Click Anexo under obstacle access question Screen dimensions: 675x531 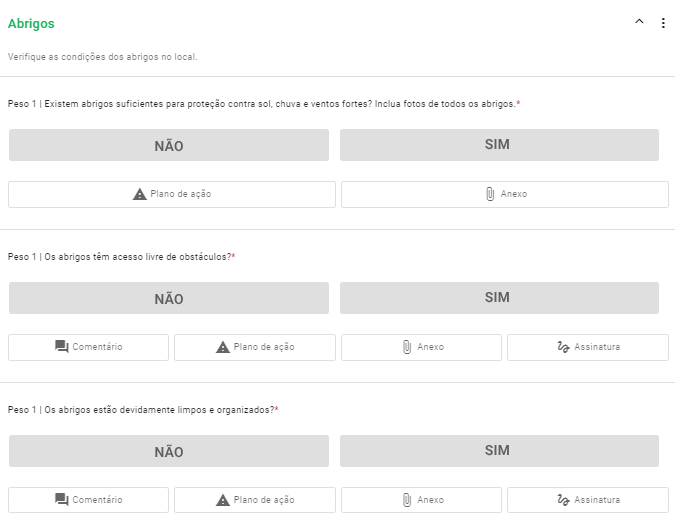click(421, 347)
